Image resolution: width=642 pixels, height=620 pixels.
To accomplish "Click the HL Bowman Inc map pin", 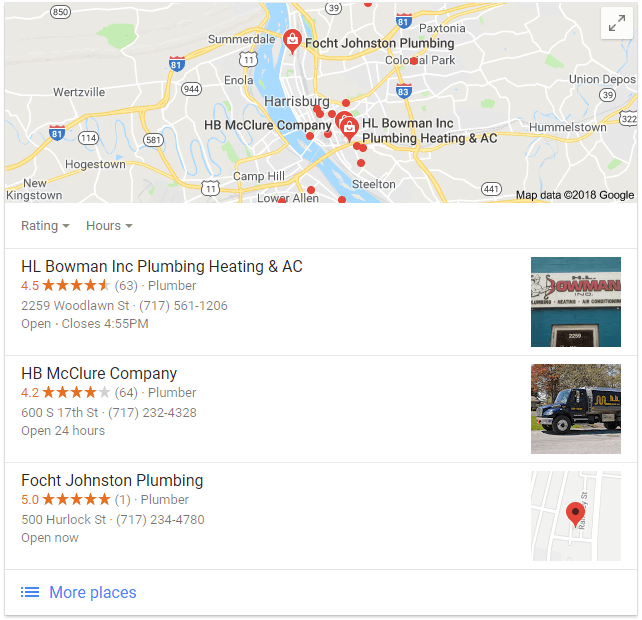I will pyautogui.click(x=349, y=129).
